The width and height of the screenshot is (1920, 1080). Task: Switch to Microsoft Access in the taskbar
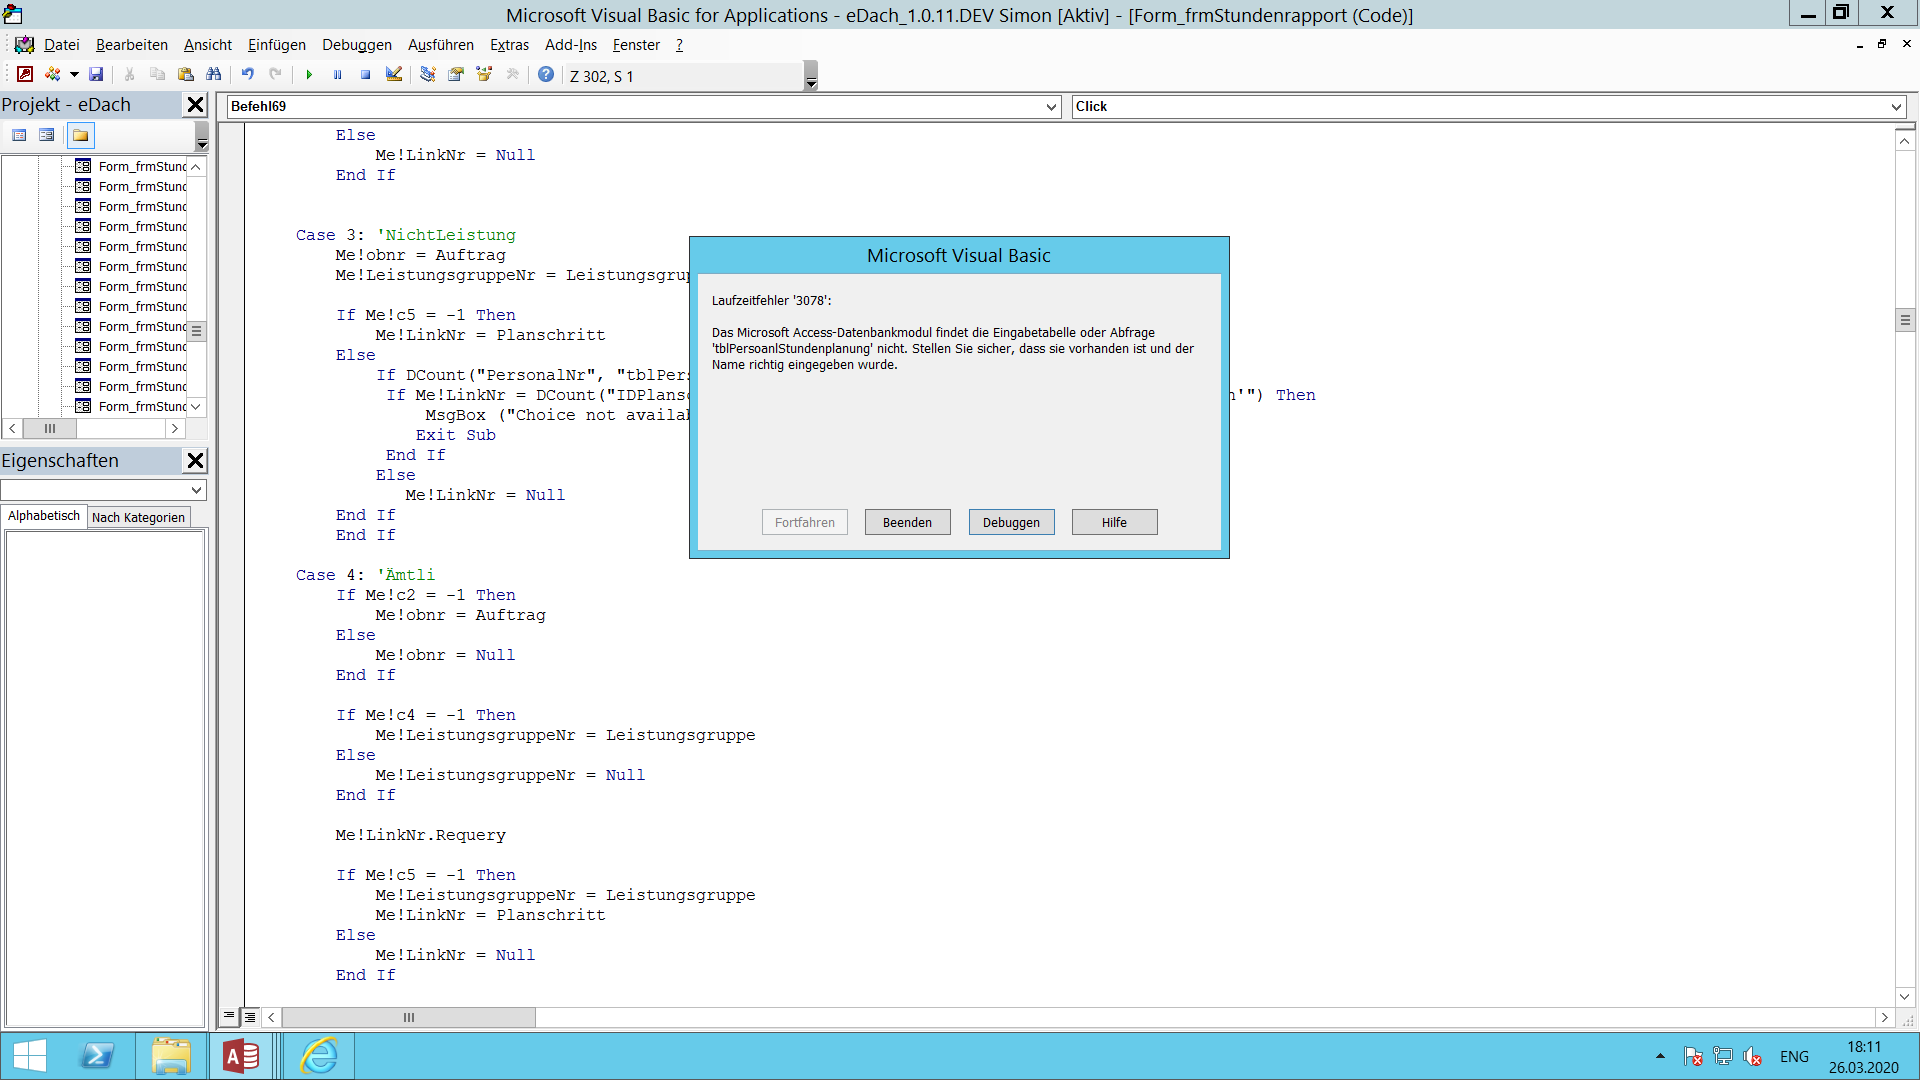click(x=241, y=1056)
